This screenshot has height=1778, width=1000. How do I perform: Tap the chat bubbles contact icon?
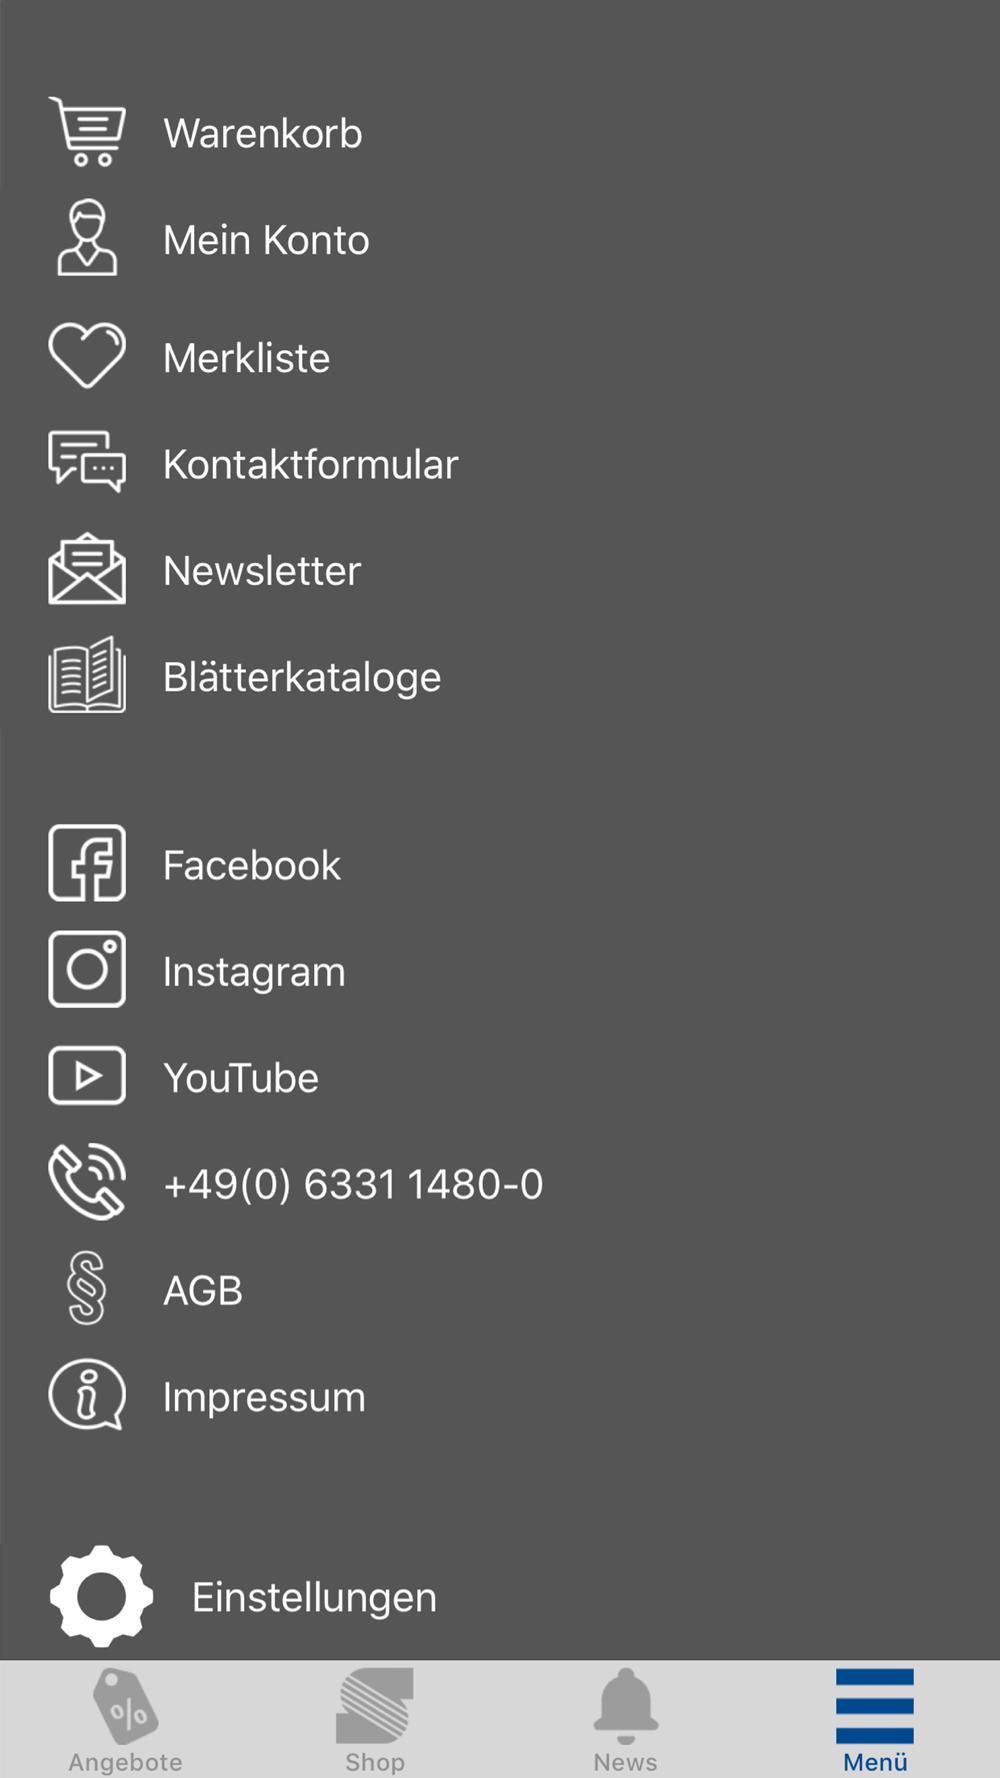87,461
